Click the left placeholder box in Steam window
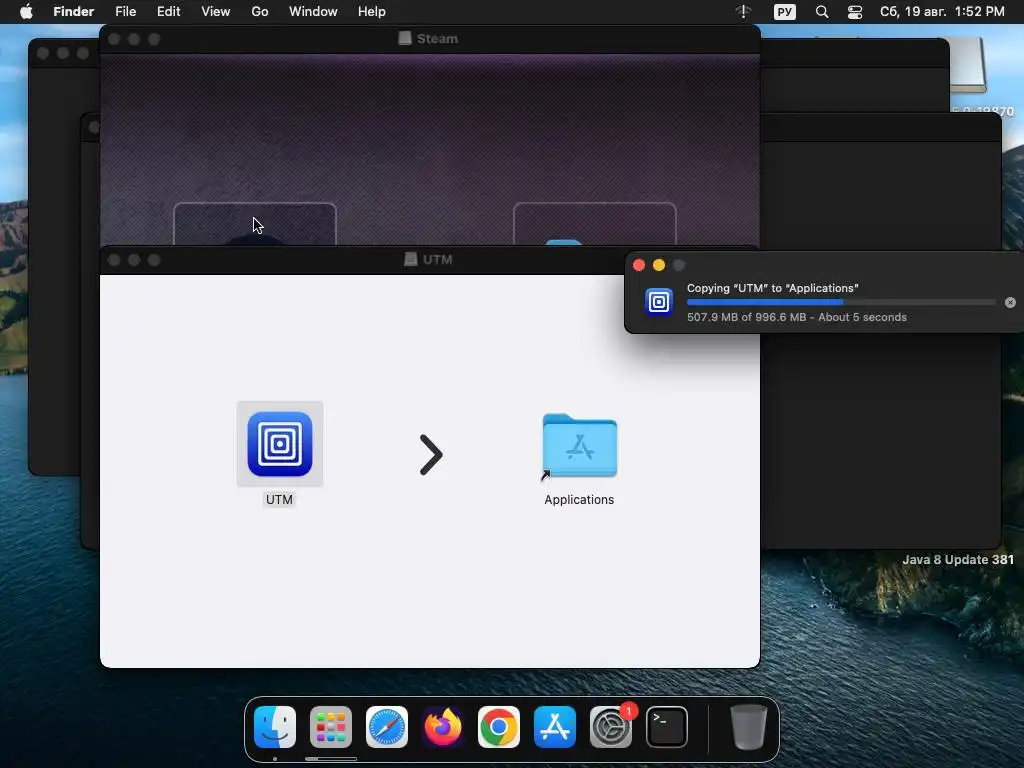 255,224
